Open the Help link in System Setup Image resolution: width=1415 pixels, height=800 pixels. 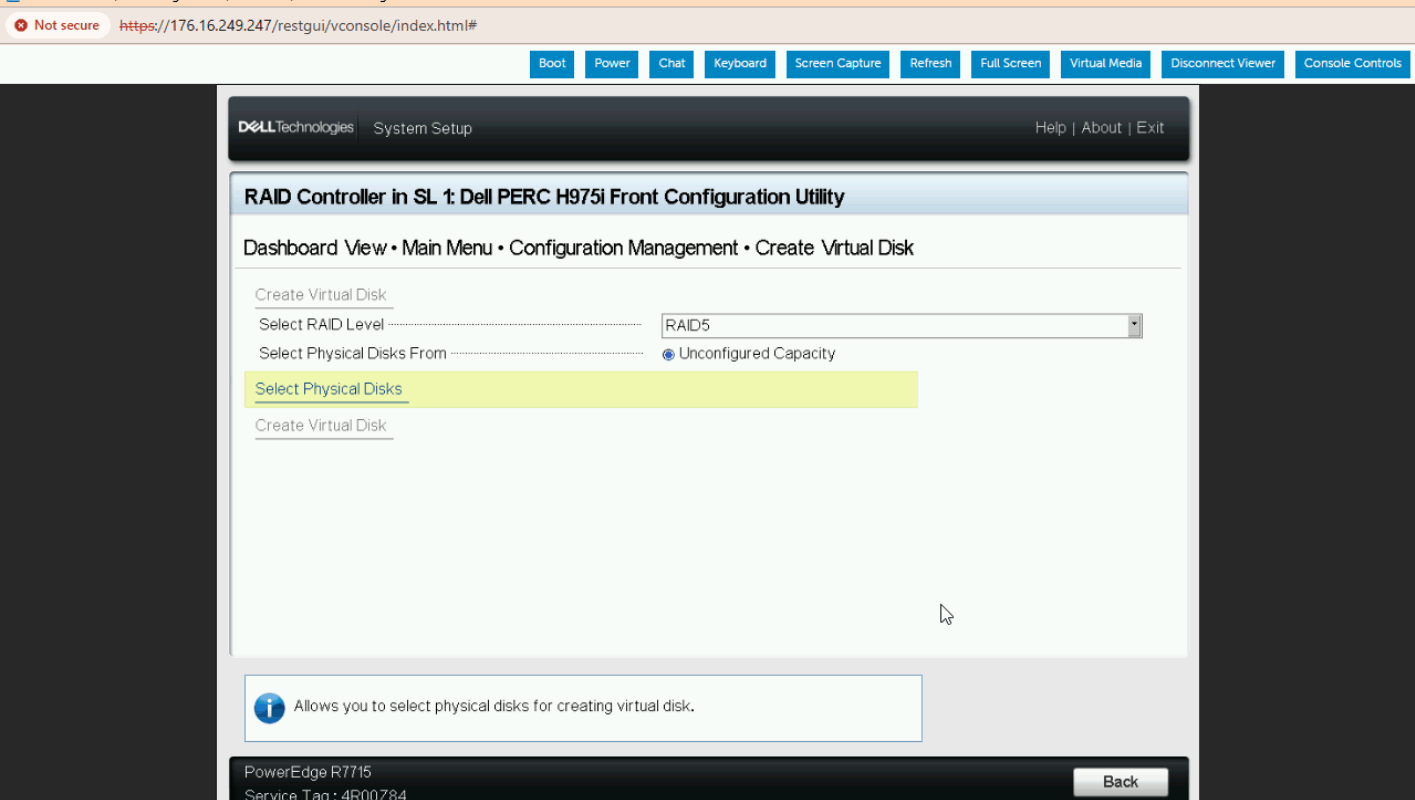pos(1050,128)
